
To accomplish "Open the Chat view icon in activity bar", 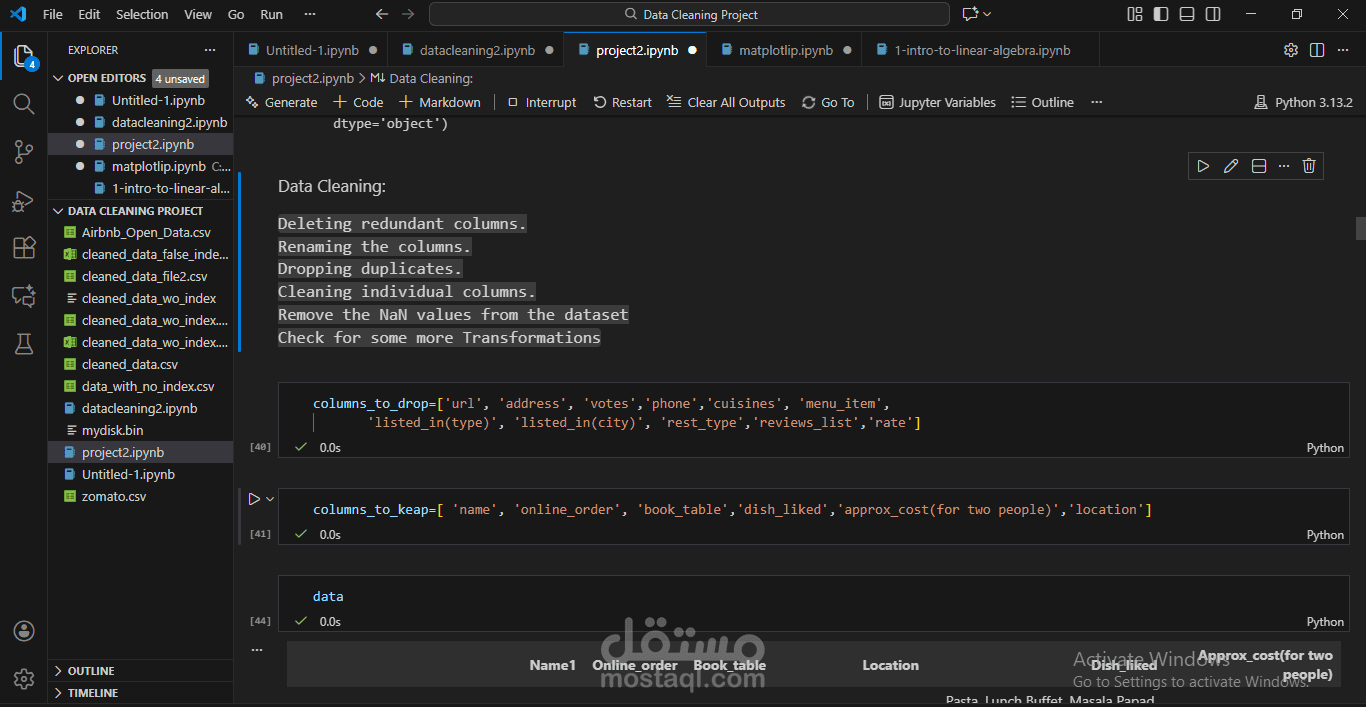I will (24, 296).
